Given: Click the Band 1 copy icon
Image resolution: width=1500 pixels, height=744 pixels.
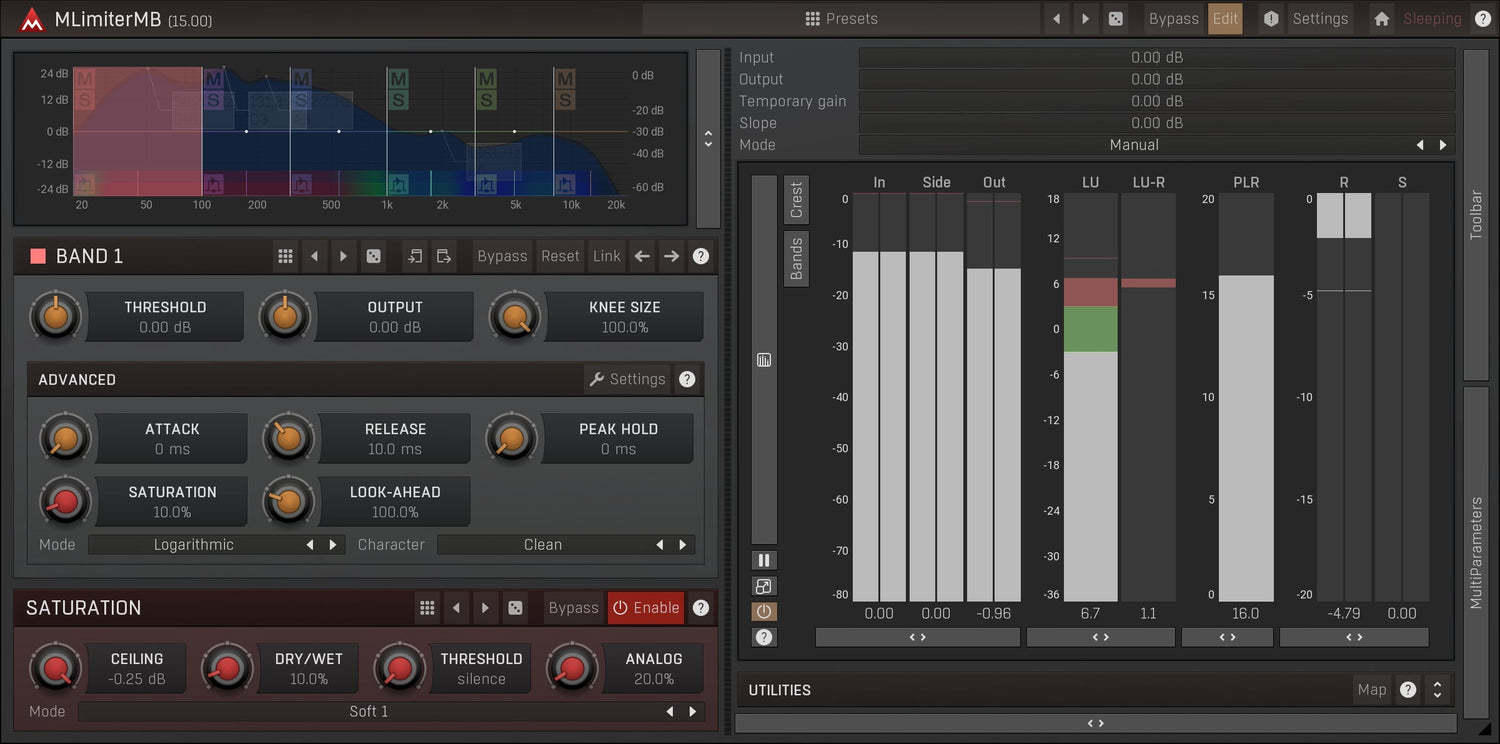Looking at the screenshot, I should [415, 256].
